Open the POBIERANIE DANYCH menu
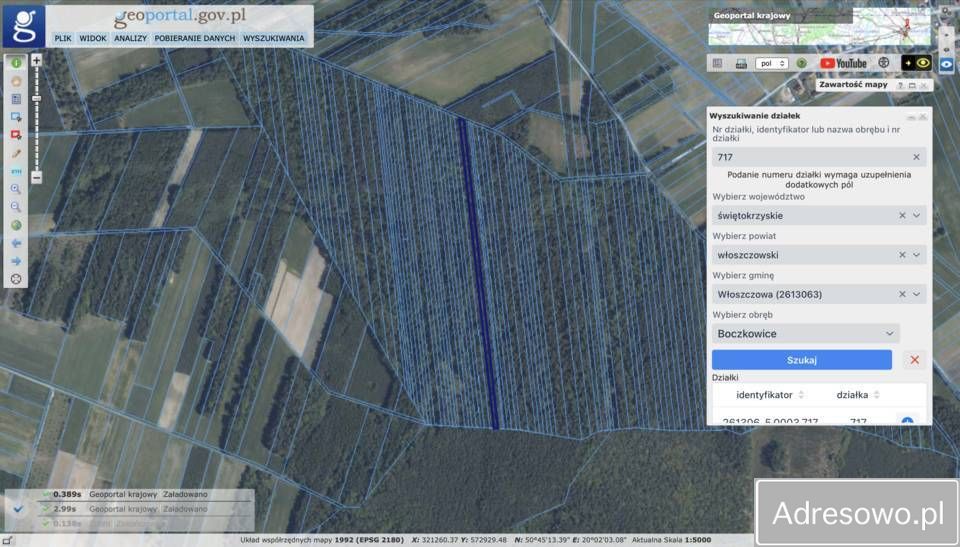Screen dimensions: 960x547 [x=195, y=38]
